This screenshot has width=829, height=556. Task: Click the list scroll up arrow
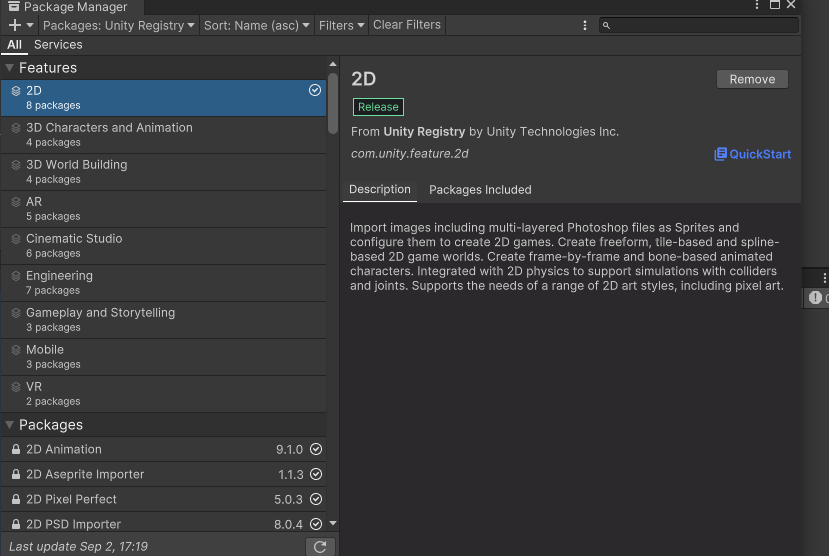(333, 64)
